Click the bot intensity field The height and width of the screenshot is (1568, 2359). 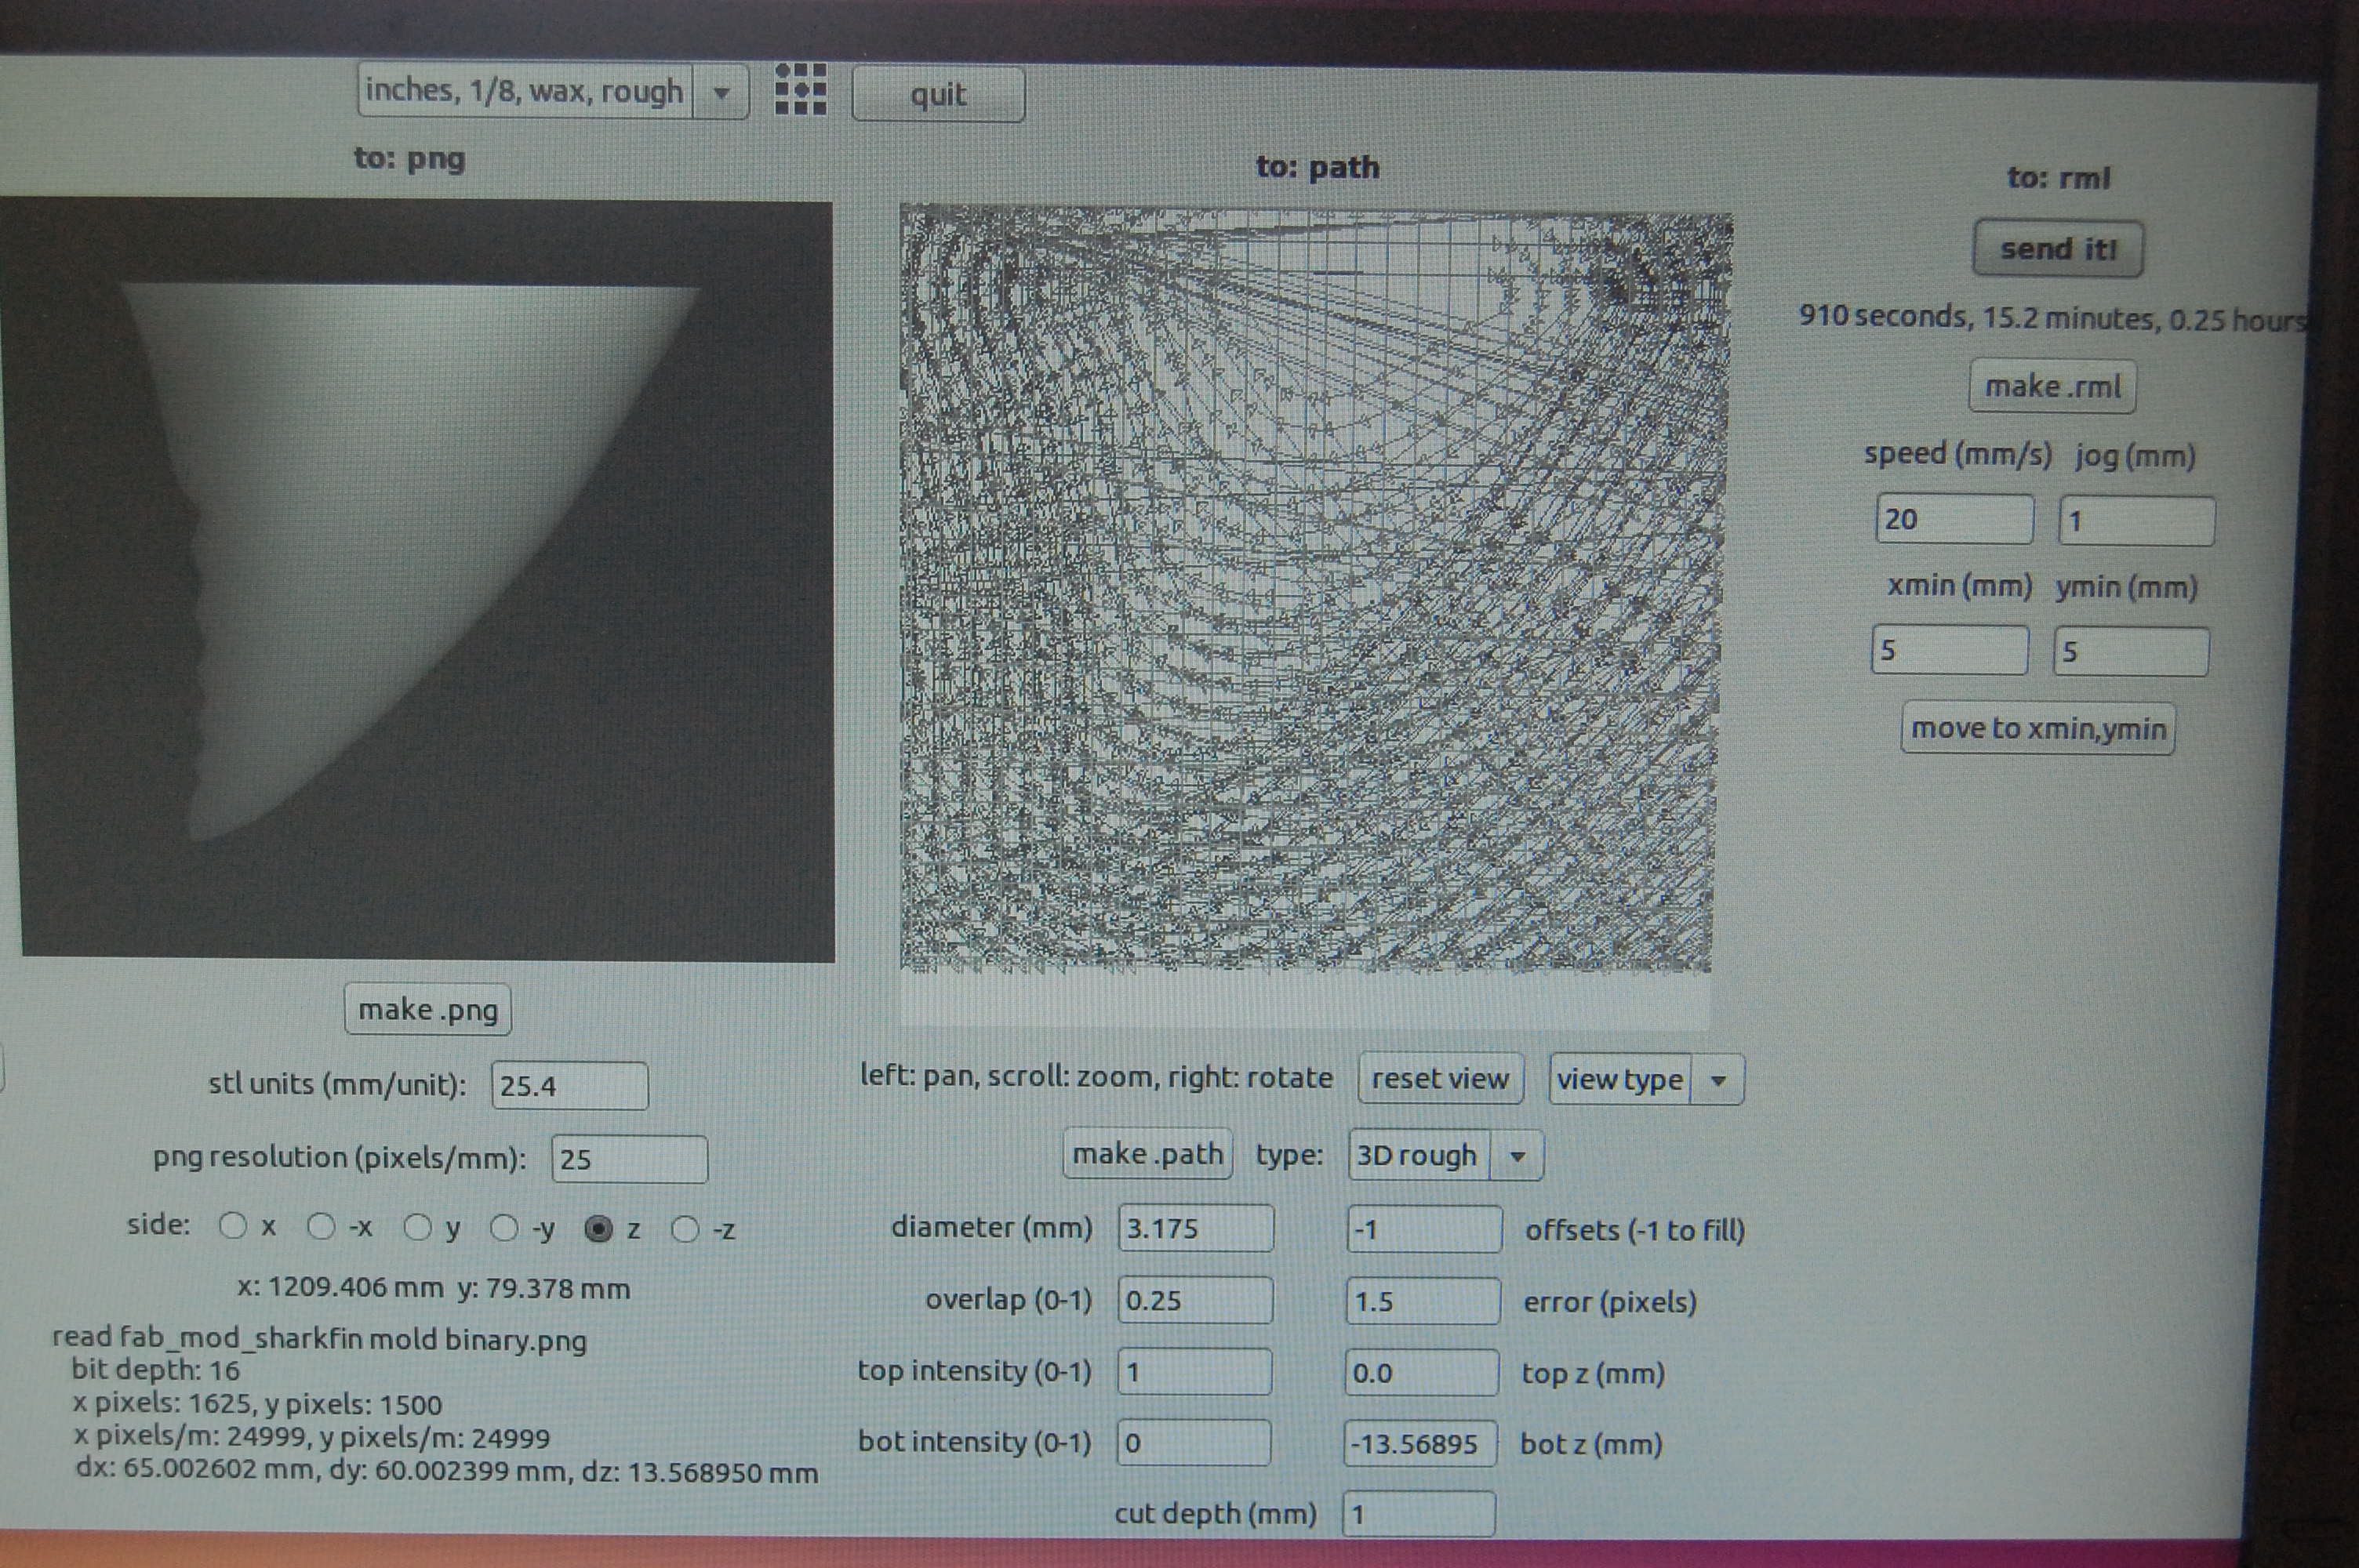pos(1193,1442)
